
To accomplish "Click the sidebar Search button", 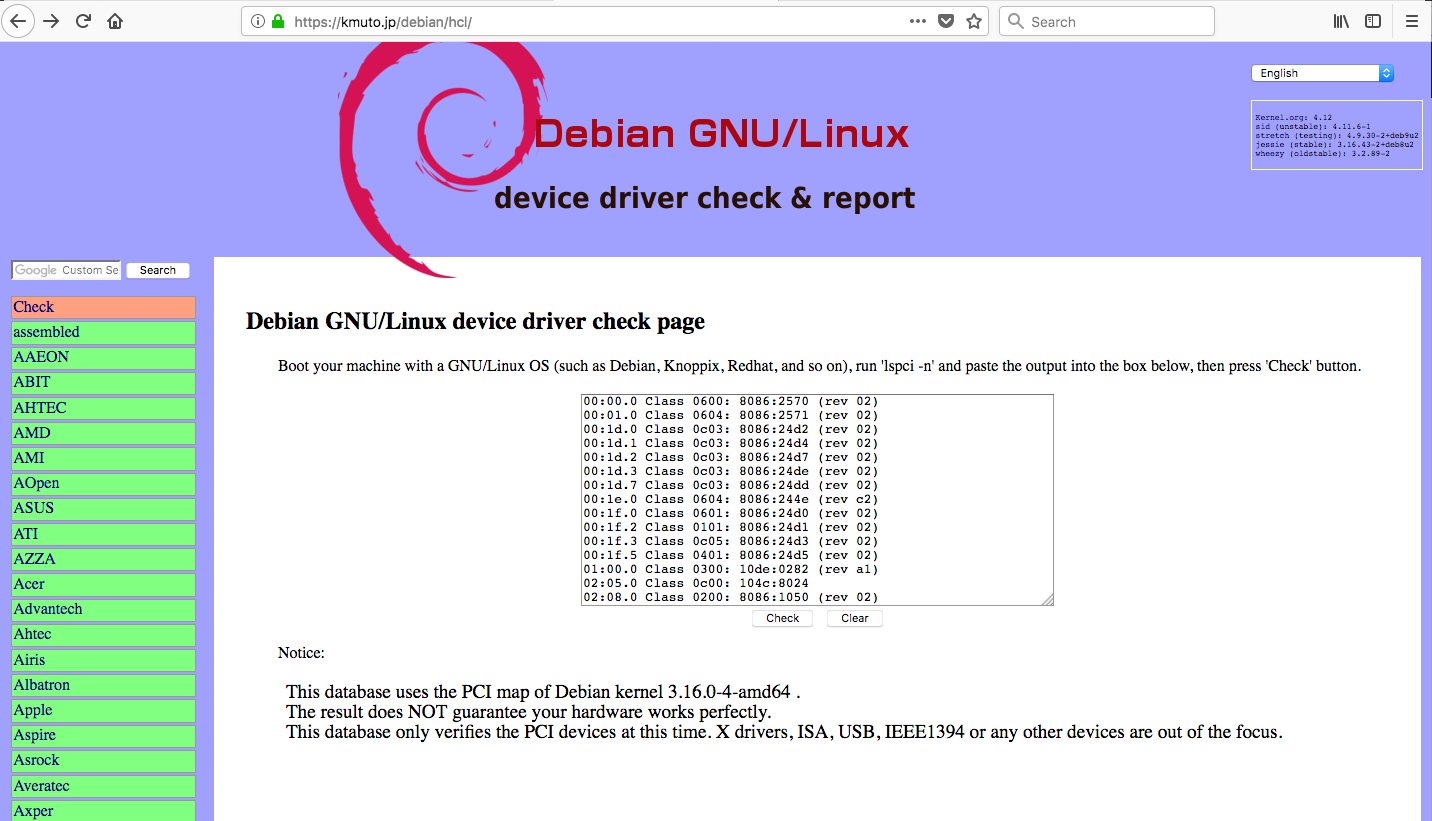I will [x=158, y=270].
